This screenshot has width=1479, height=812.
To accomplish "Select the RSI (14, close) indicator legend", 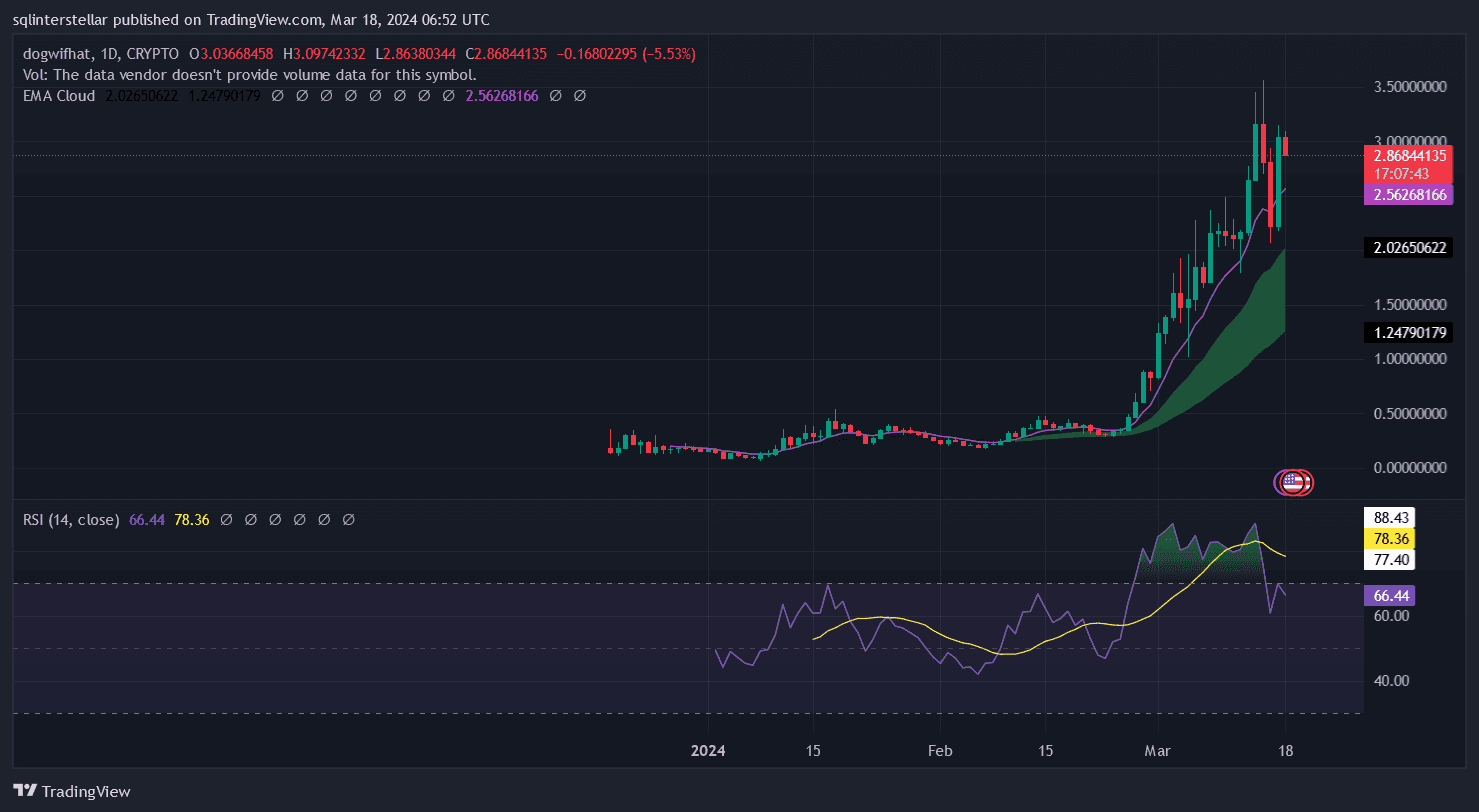I will click(71, 520).
